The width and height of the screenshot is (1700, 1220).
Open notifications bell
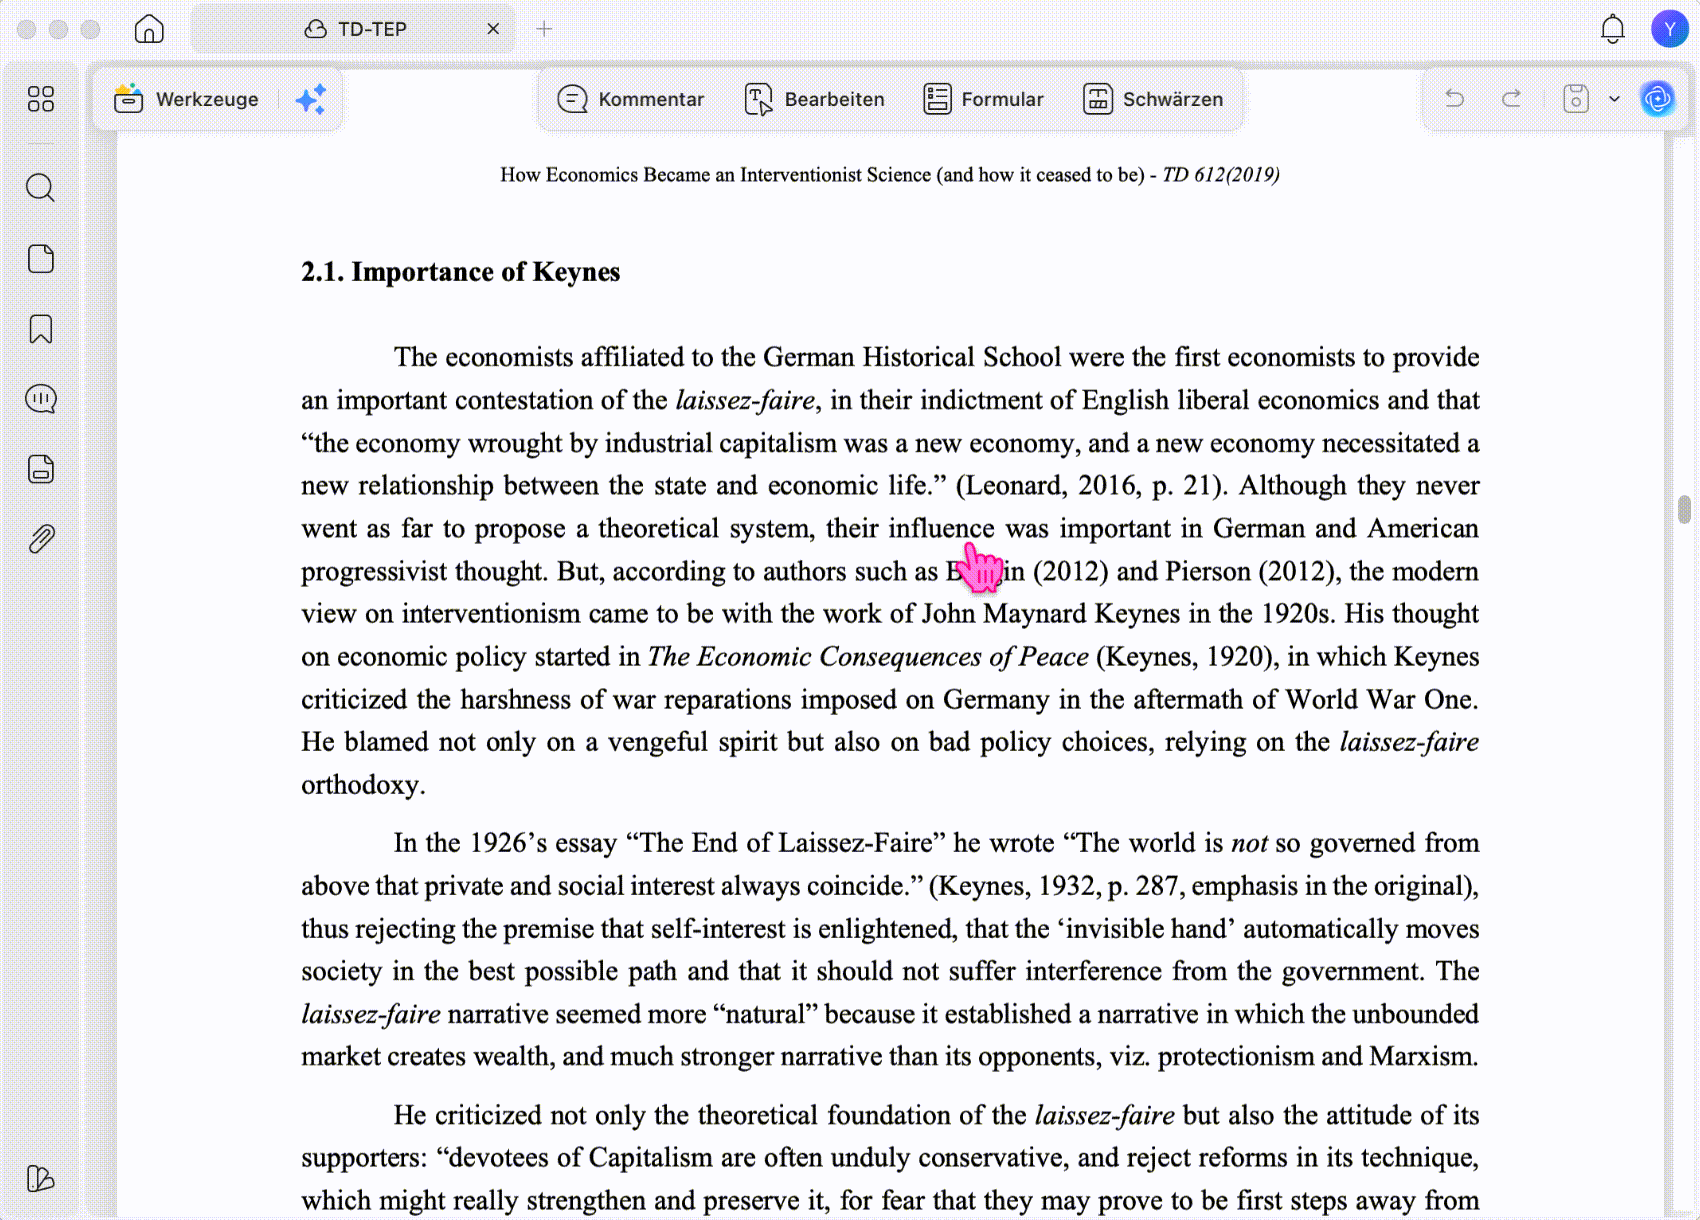pyautogui.click(x=1612, y=29)
